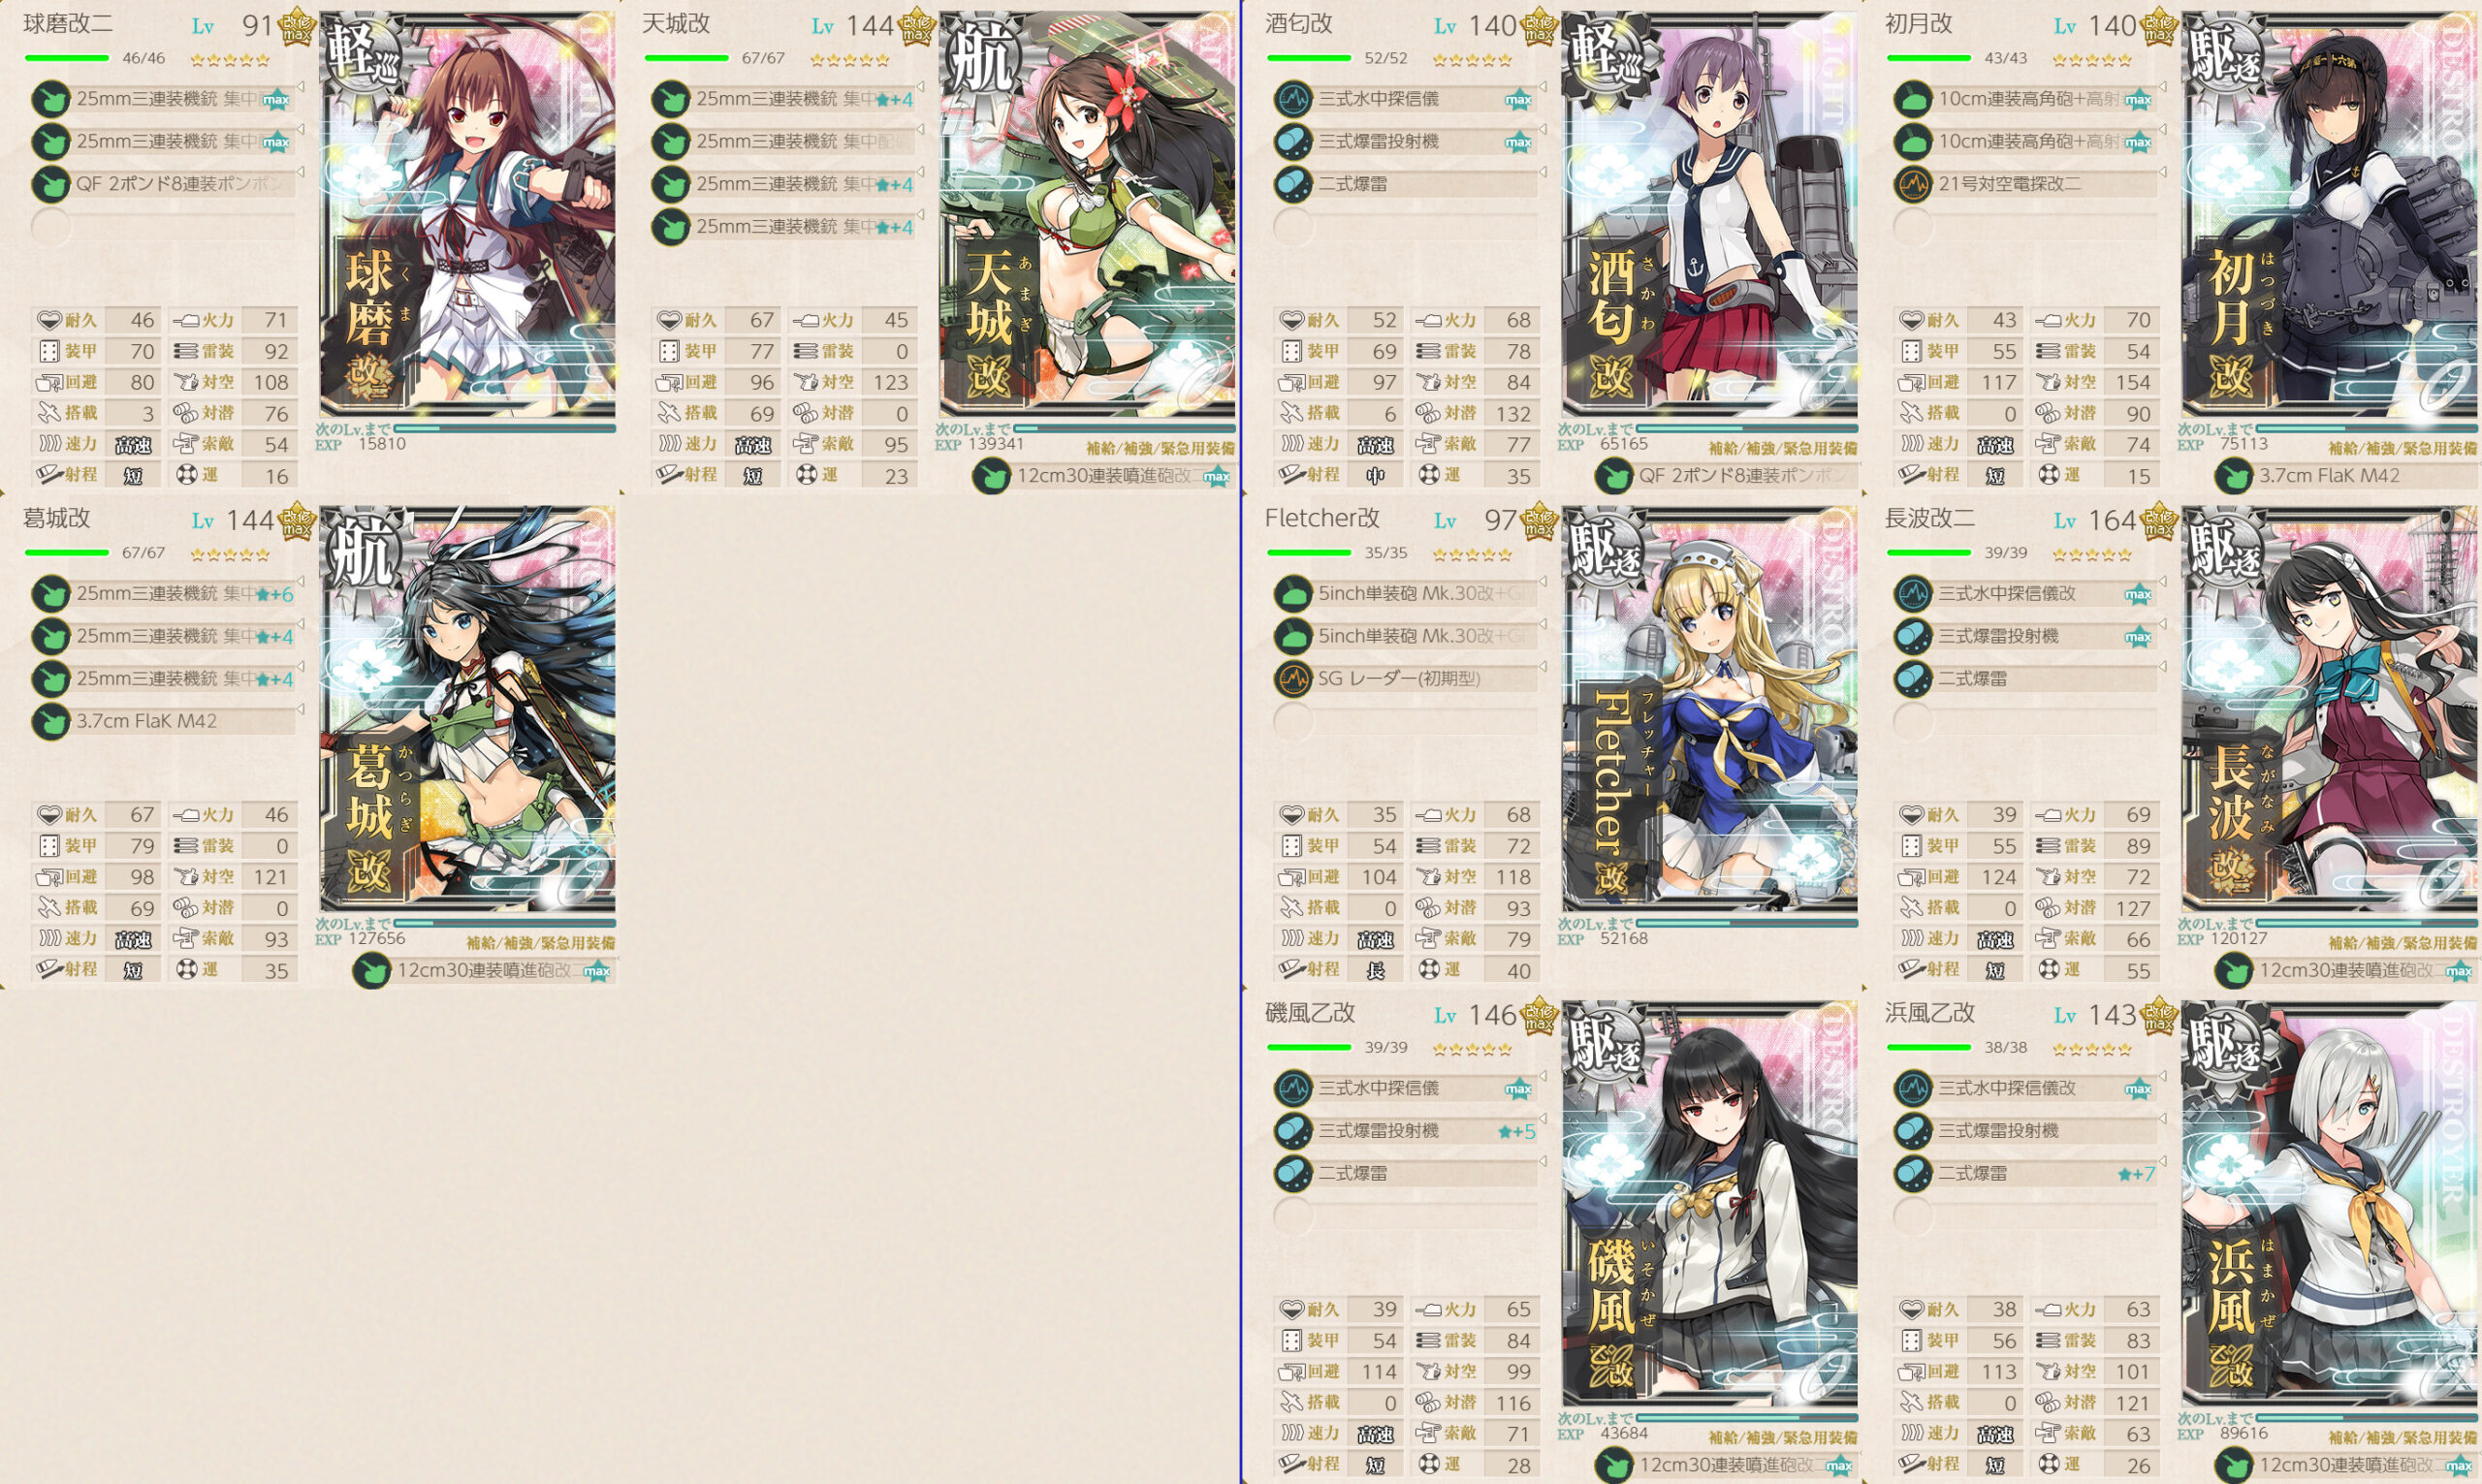Open the Fletcher改 card portrait
The image size is (2482, 1484).
tap(1710, 710)
